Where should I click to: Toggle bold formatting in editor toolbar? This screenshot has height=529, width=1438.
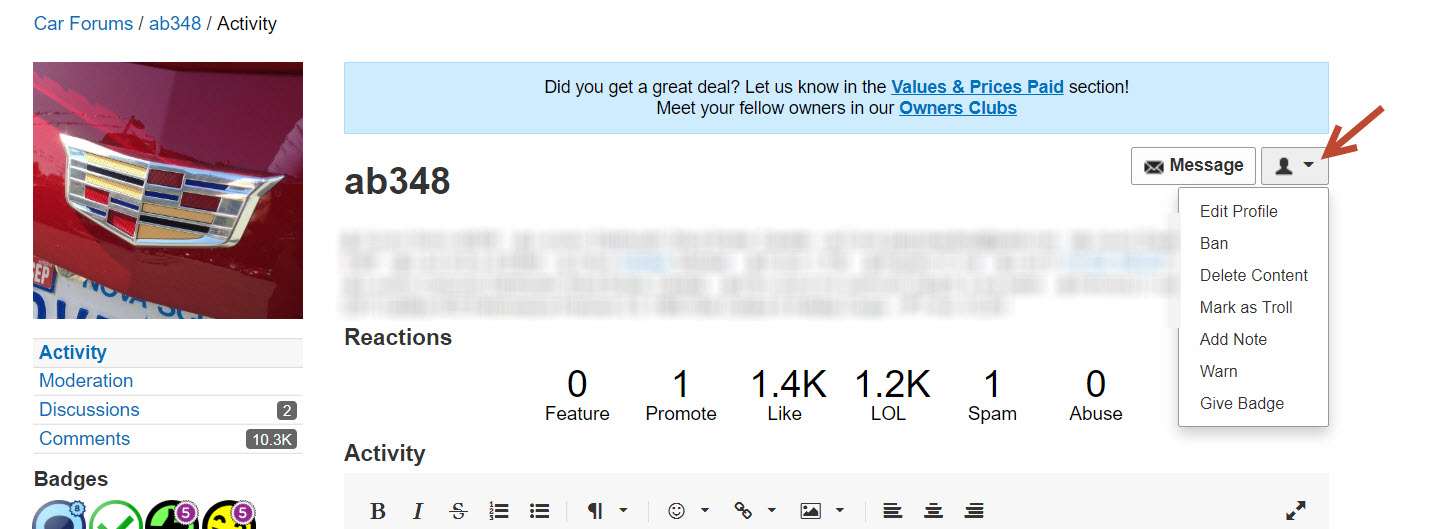[378, 511]
